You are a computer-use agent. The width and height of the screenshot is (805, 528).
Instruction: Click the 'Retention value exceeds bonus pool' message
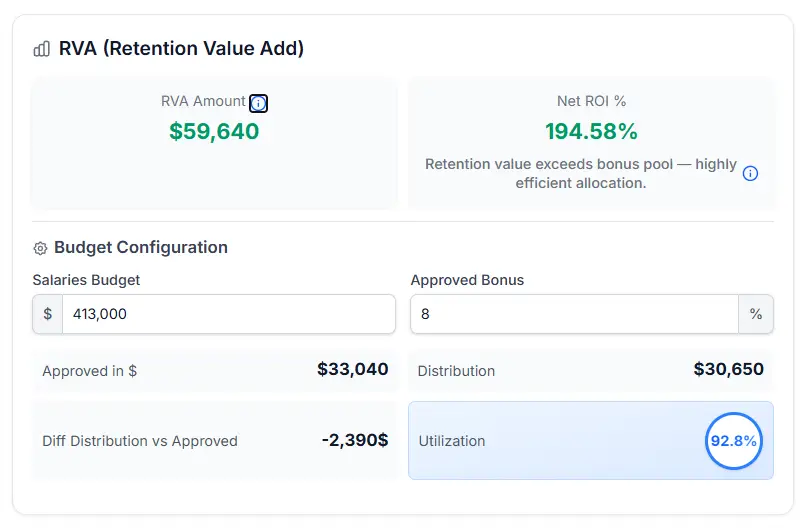point(581,173)
